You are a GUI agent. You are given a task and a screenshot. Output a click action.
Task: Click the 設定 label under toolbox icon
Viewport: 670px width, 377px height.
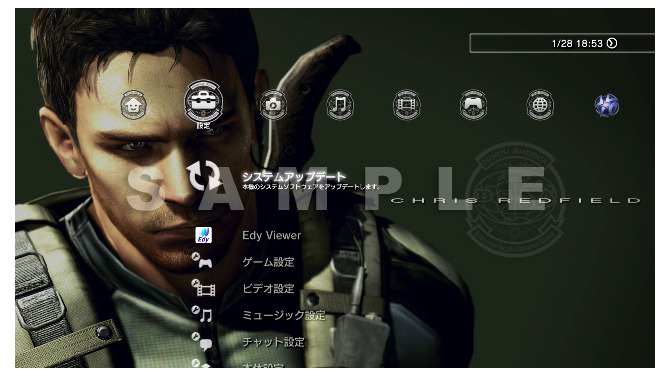point(203,126)
